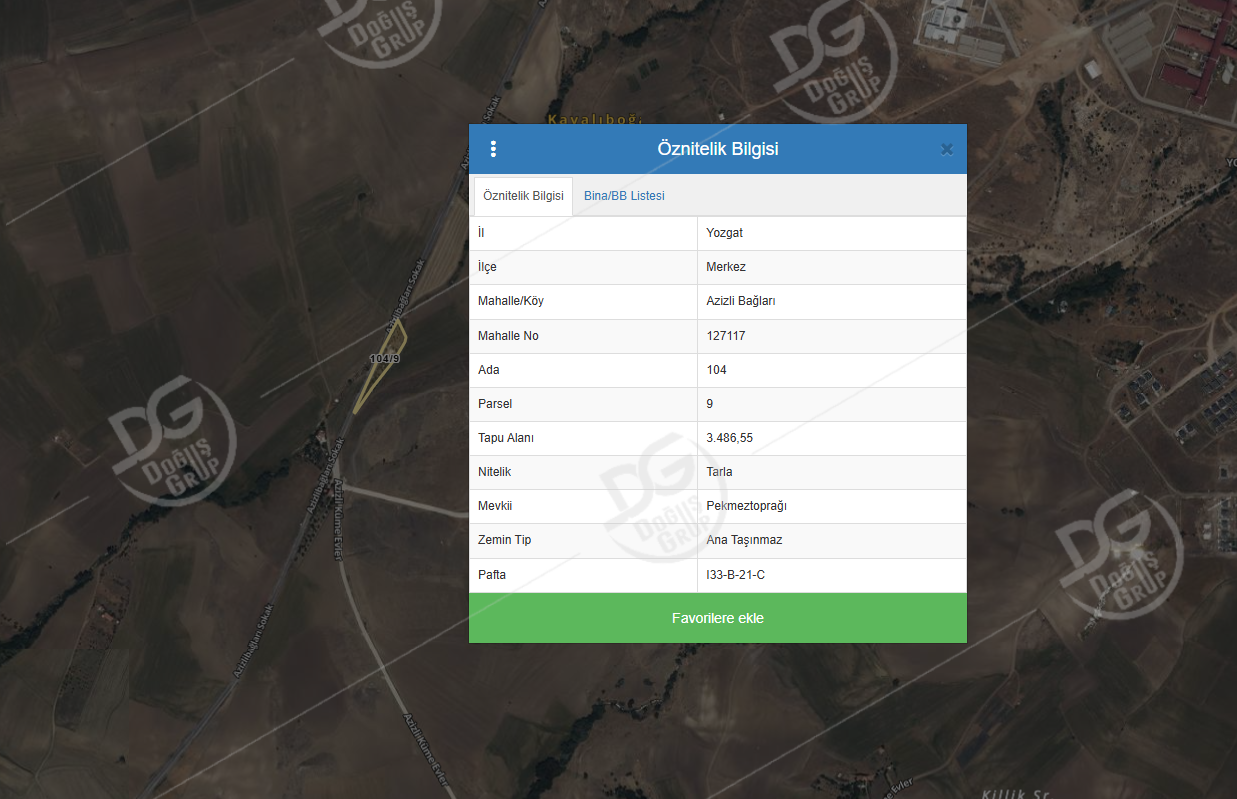This screenshot has height=799, width=1237.
Task: Click the Mahalle No field label
Action: [x=508, y=336]
